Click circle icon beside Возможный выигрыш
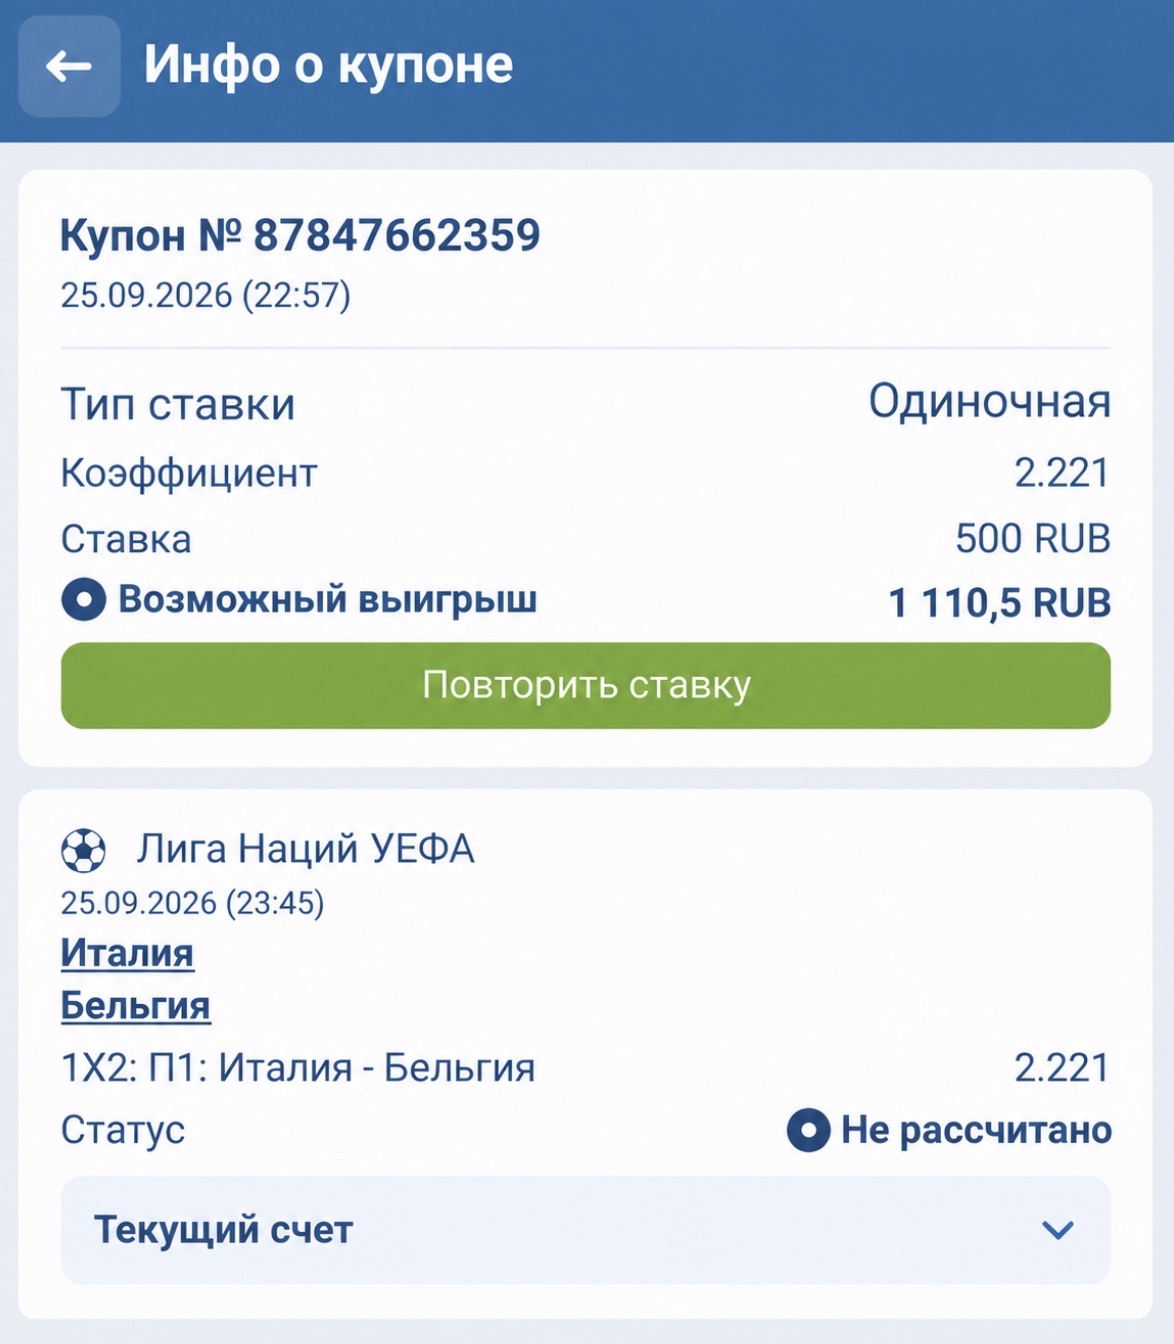The image size is (1174, 1344). tap(84, 600)
